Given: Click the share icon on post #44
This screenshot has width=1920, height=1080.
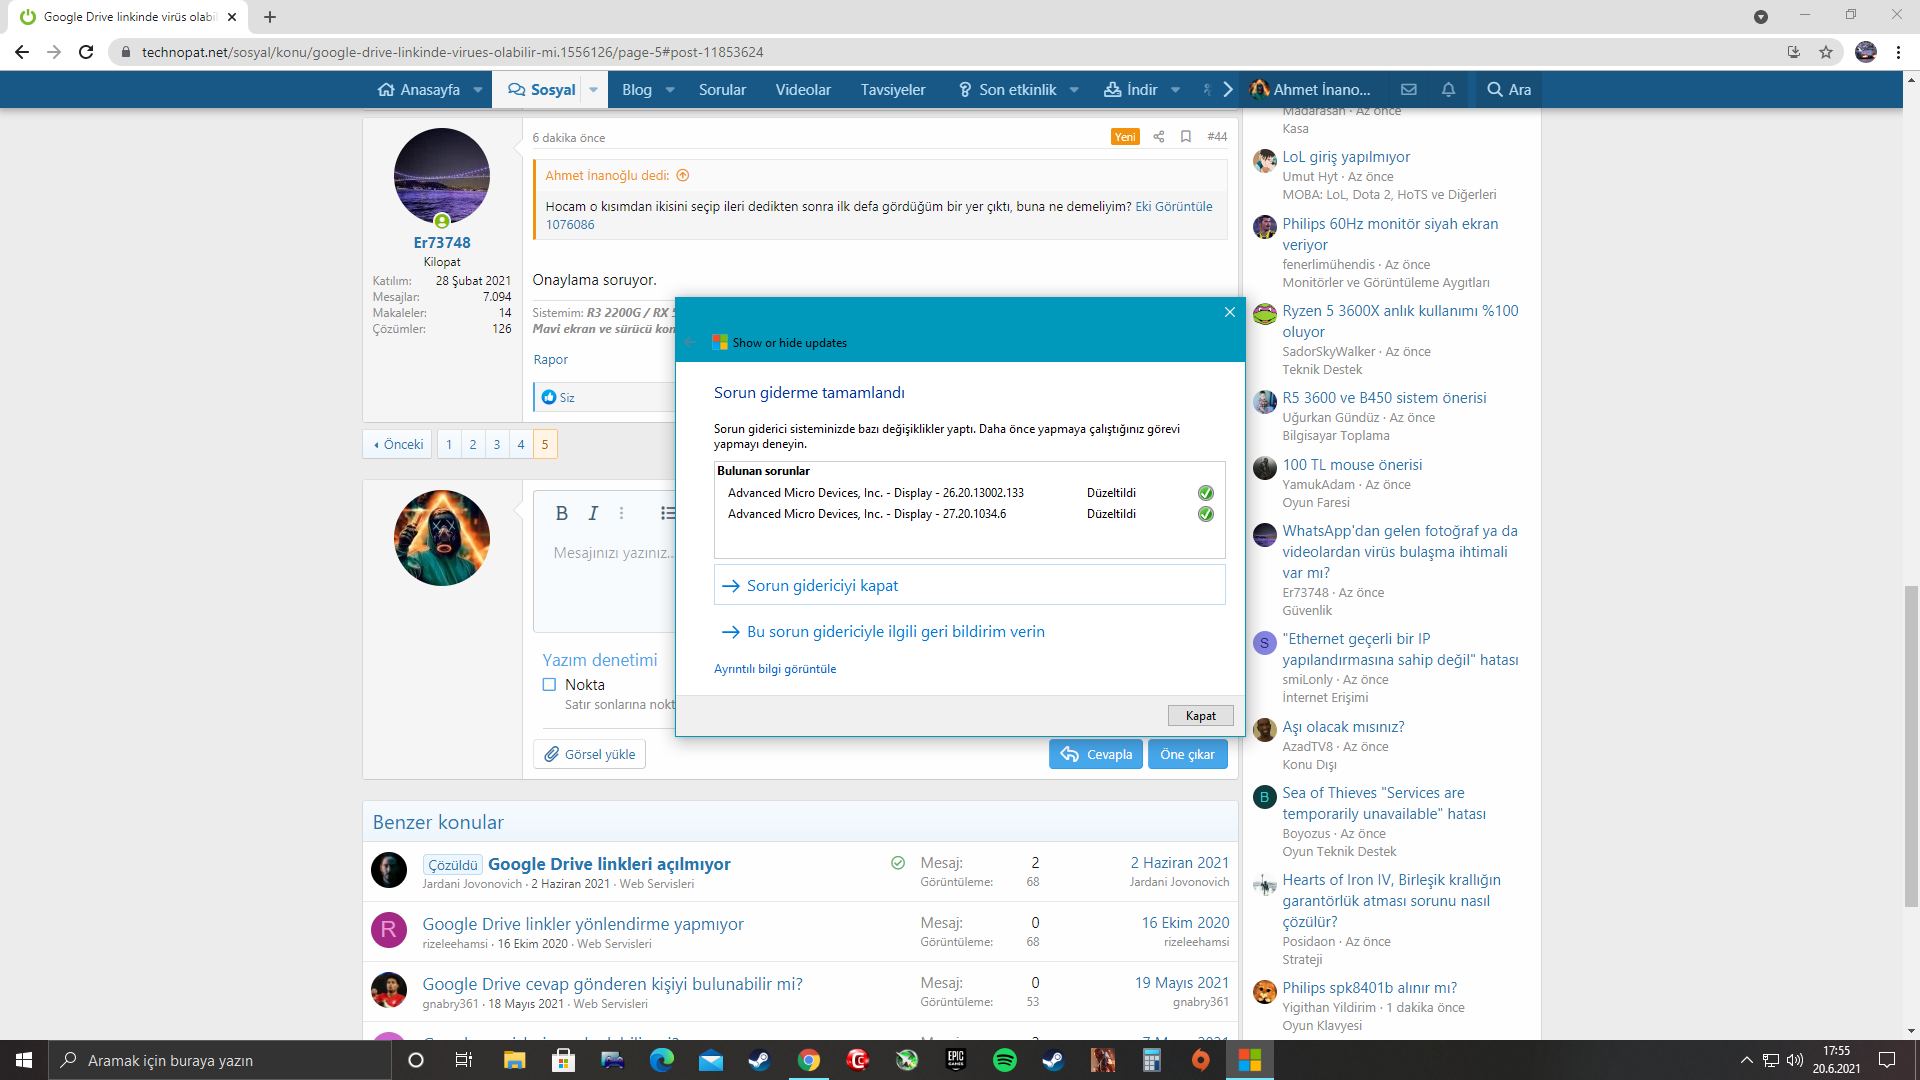Looking at the screenshot, I should point(1158,137).
